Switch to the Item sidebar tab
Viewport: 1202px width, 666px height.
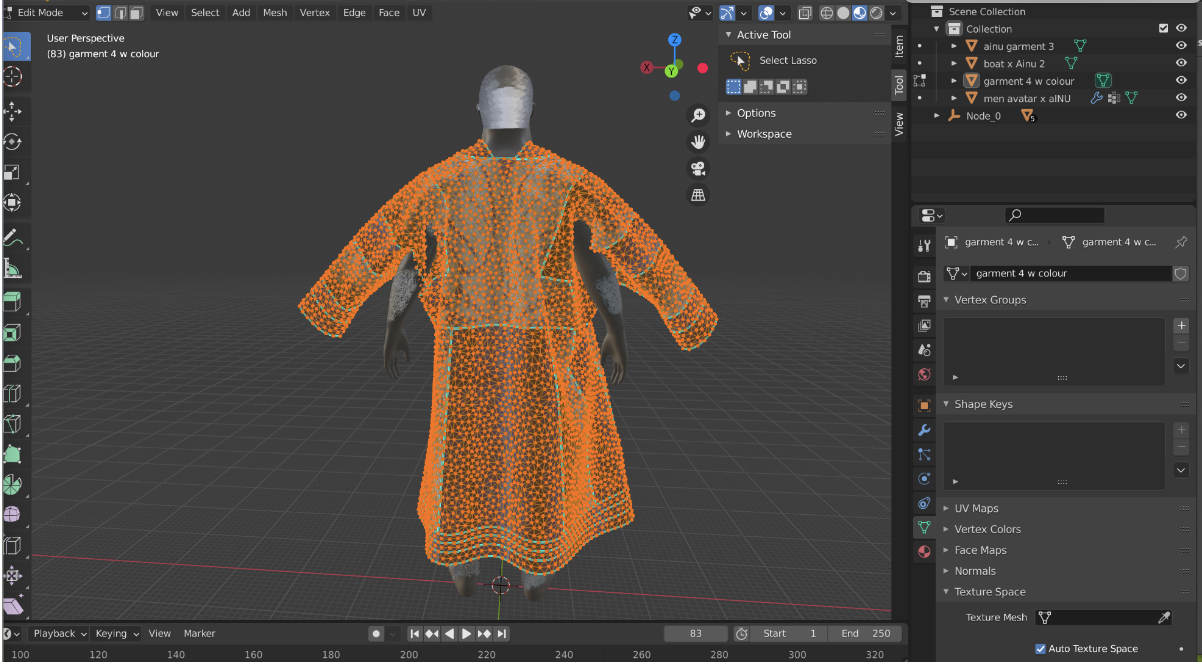point(898,45)
